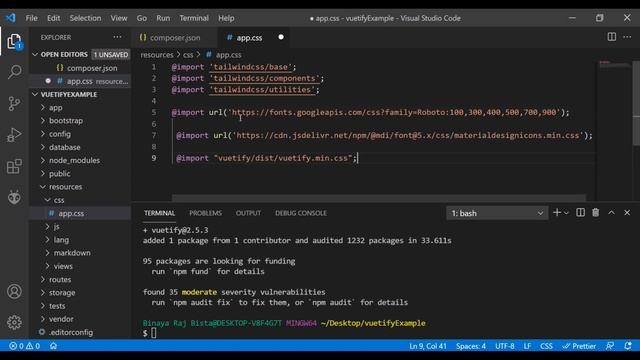Open the Selection menu
640x360 pixels.
(85, 18)
